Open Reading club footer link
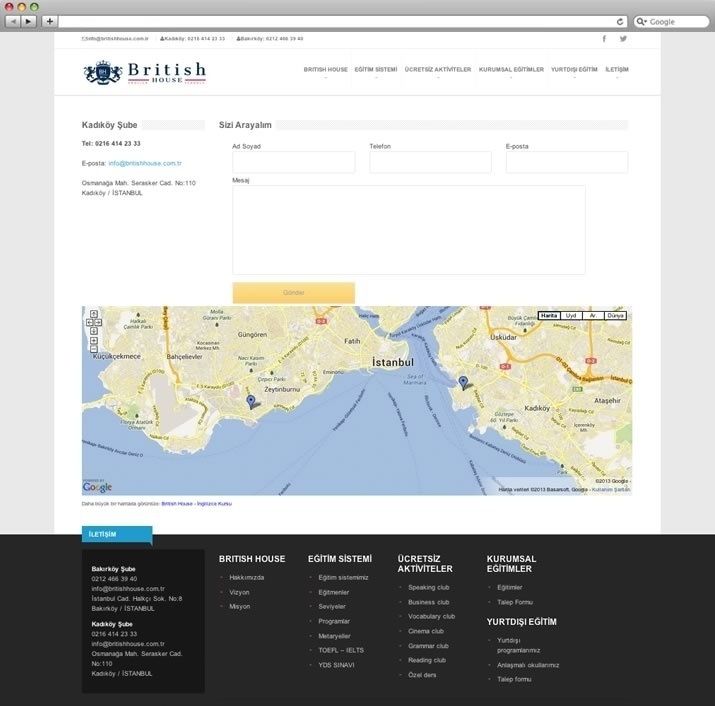Screen dimensions: 715x706 [427, 660]
